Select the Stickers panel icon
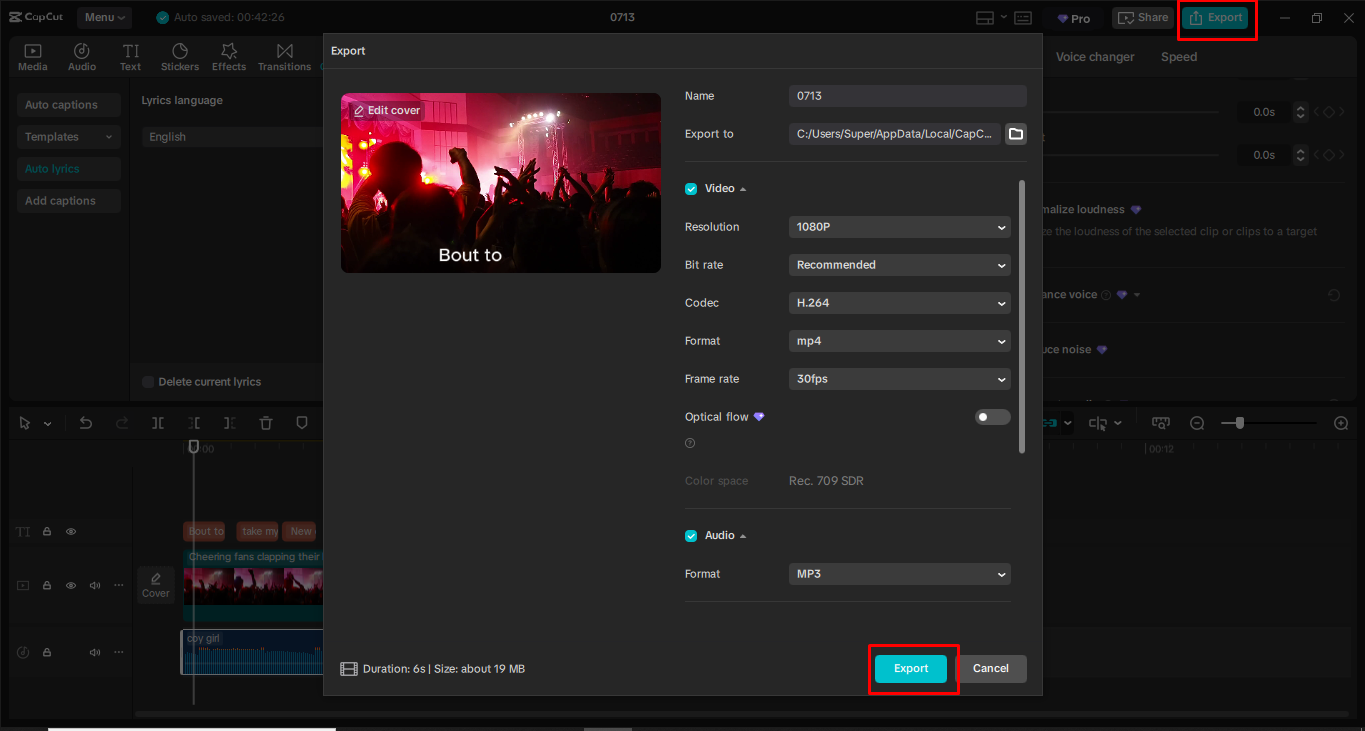 [179, 55]
